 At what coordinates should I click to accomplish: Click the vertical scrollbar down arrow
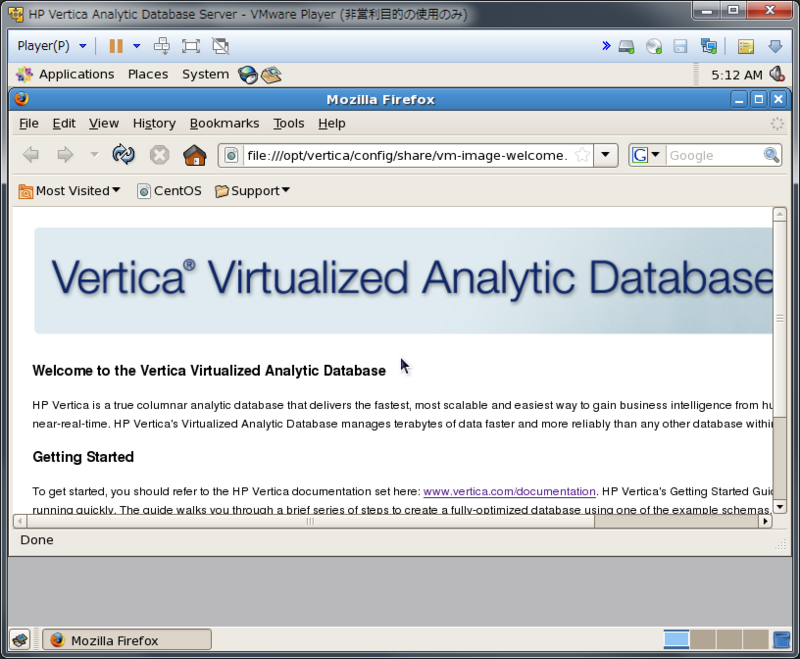[779, 506]
